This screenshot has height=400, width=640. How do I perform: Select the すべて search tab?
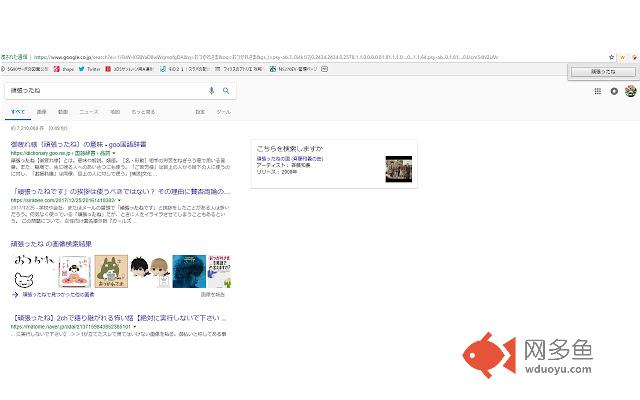coord(17,112)
